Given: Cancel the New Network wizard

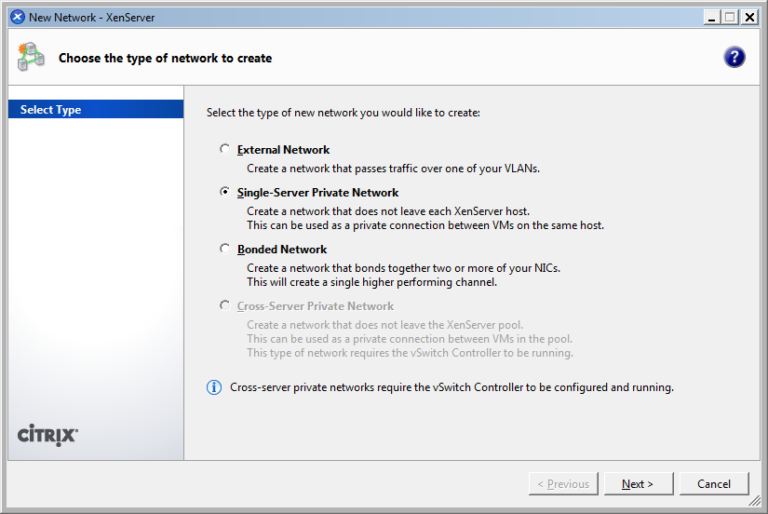Looking at the screenshot, I should [713, 484].
